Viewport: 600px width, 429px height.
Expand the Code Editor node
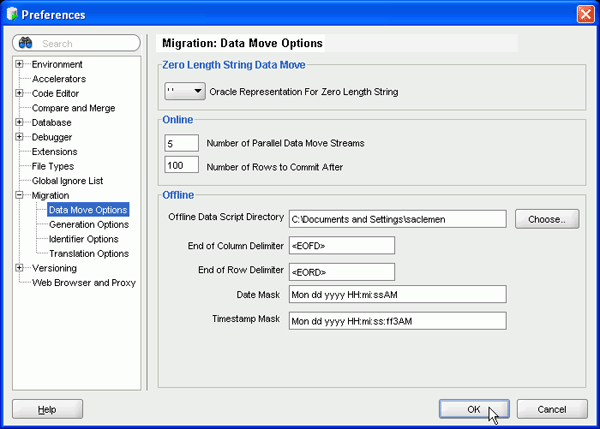coord(19,93)
